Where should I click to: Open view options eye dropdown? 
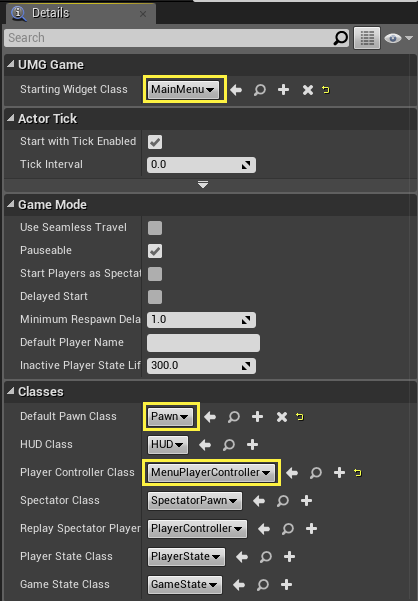point(398,38)
